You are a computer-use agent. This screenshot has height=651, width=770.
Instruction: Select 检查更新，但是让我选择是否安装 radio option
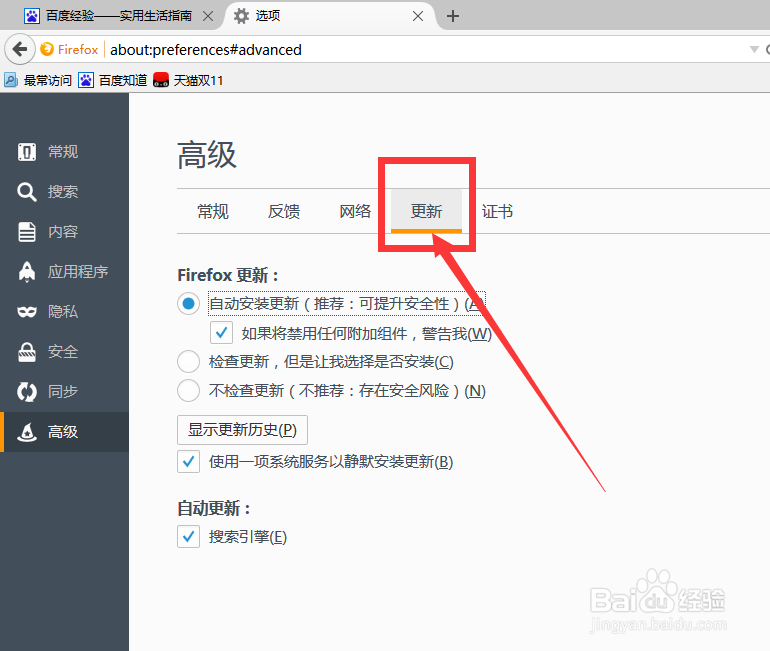[x=189, y=362]
